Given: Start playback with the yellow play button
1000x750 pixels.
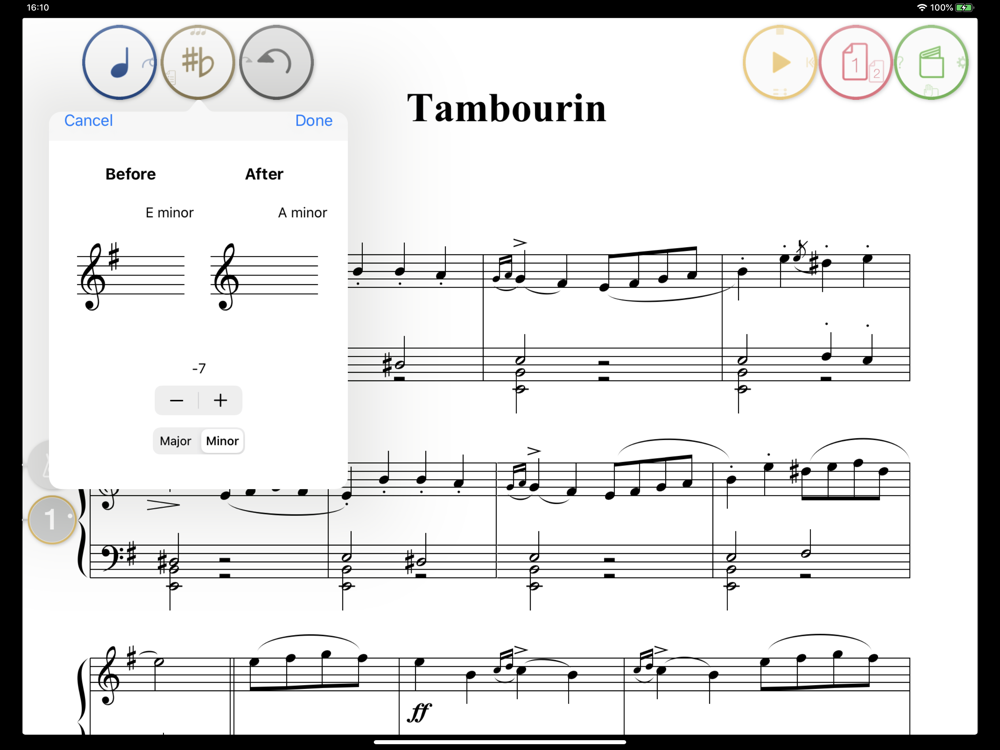Looking at the screenshot, I should [x=780, y=62].
